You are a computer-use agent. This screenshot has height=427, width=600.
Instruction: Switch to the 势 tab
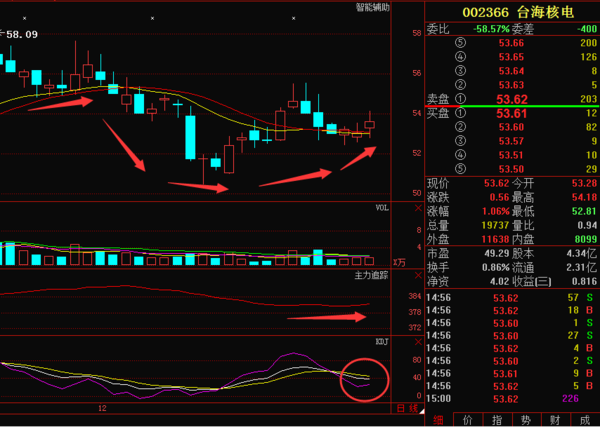(526, 420)
